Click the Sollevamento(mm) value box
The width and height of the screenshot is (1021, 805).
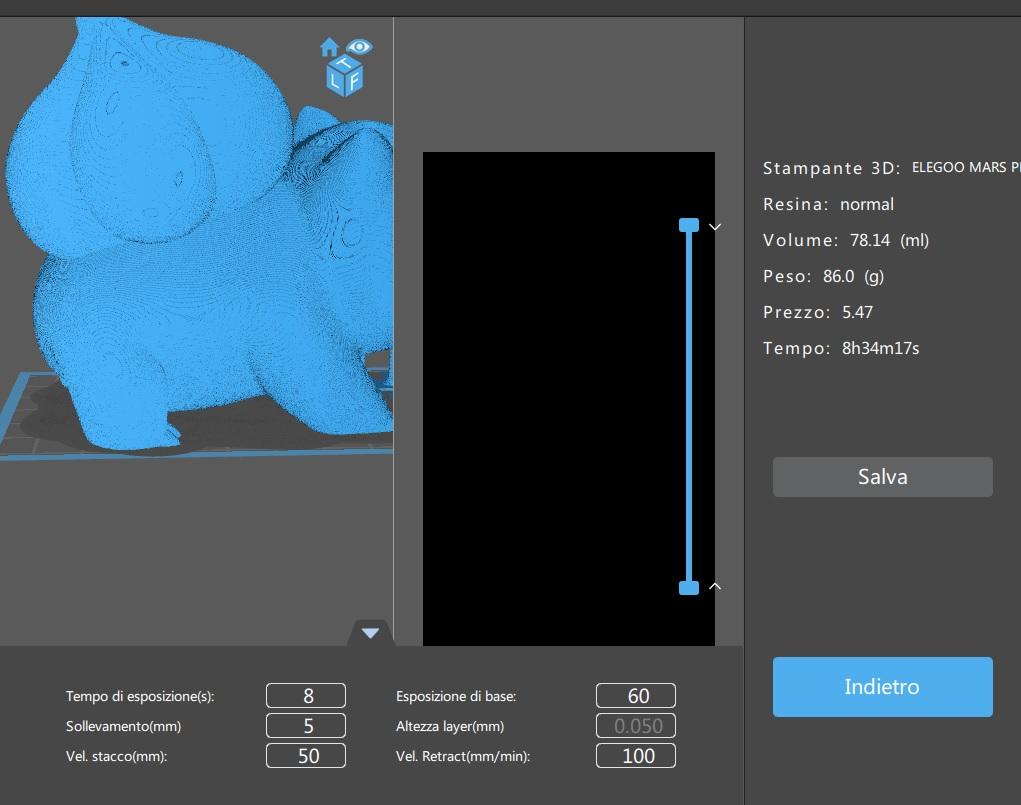coord(306,726)
